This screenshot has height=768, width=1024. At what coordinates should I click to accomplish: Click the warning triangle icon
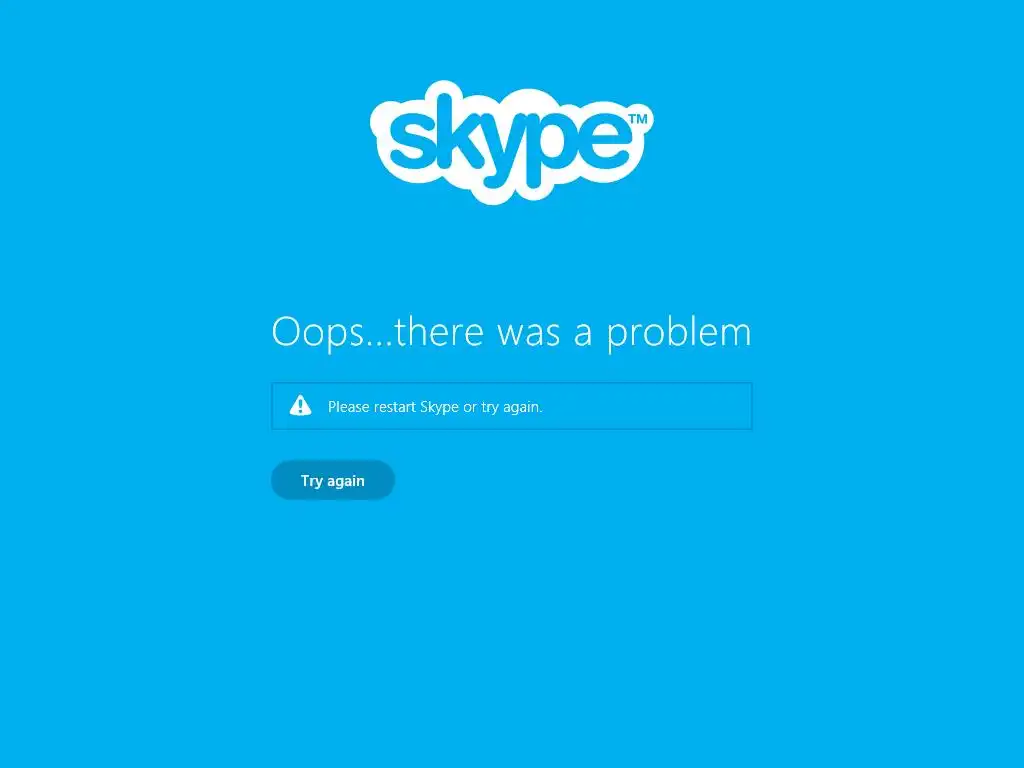point(300,406)
